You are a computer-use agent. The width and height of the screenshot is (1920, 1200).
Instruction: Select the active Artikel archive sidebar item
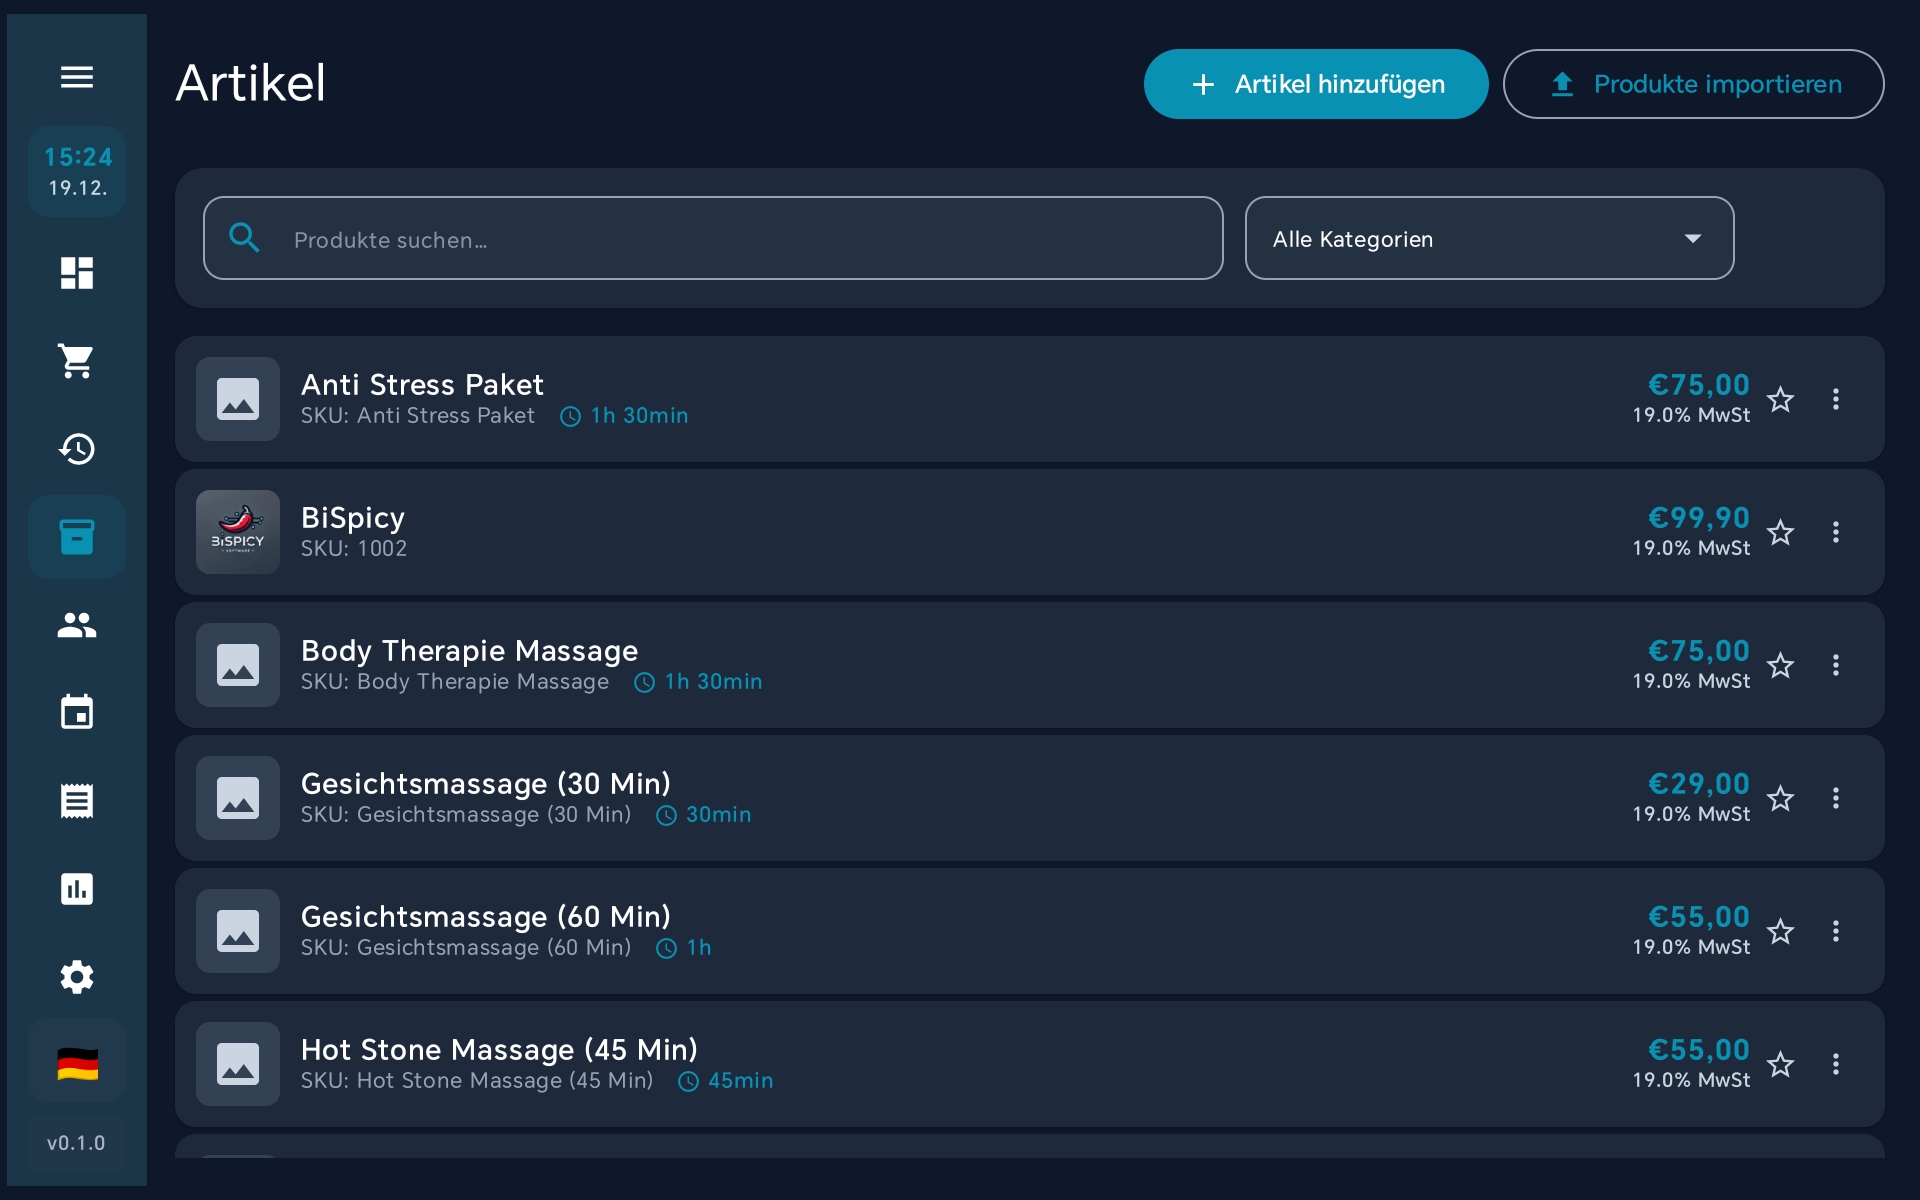76,537
